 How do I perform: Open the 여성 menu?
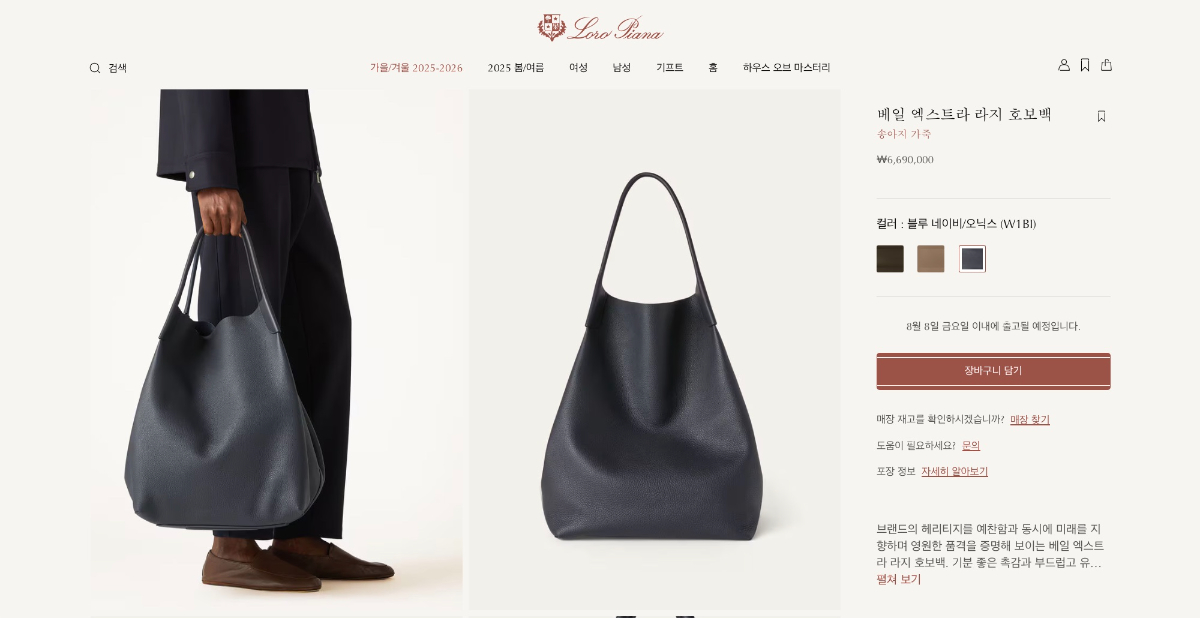[579, 68]
